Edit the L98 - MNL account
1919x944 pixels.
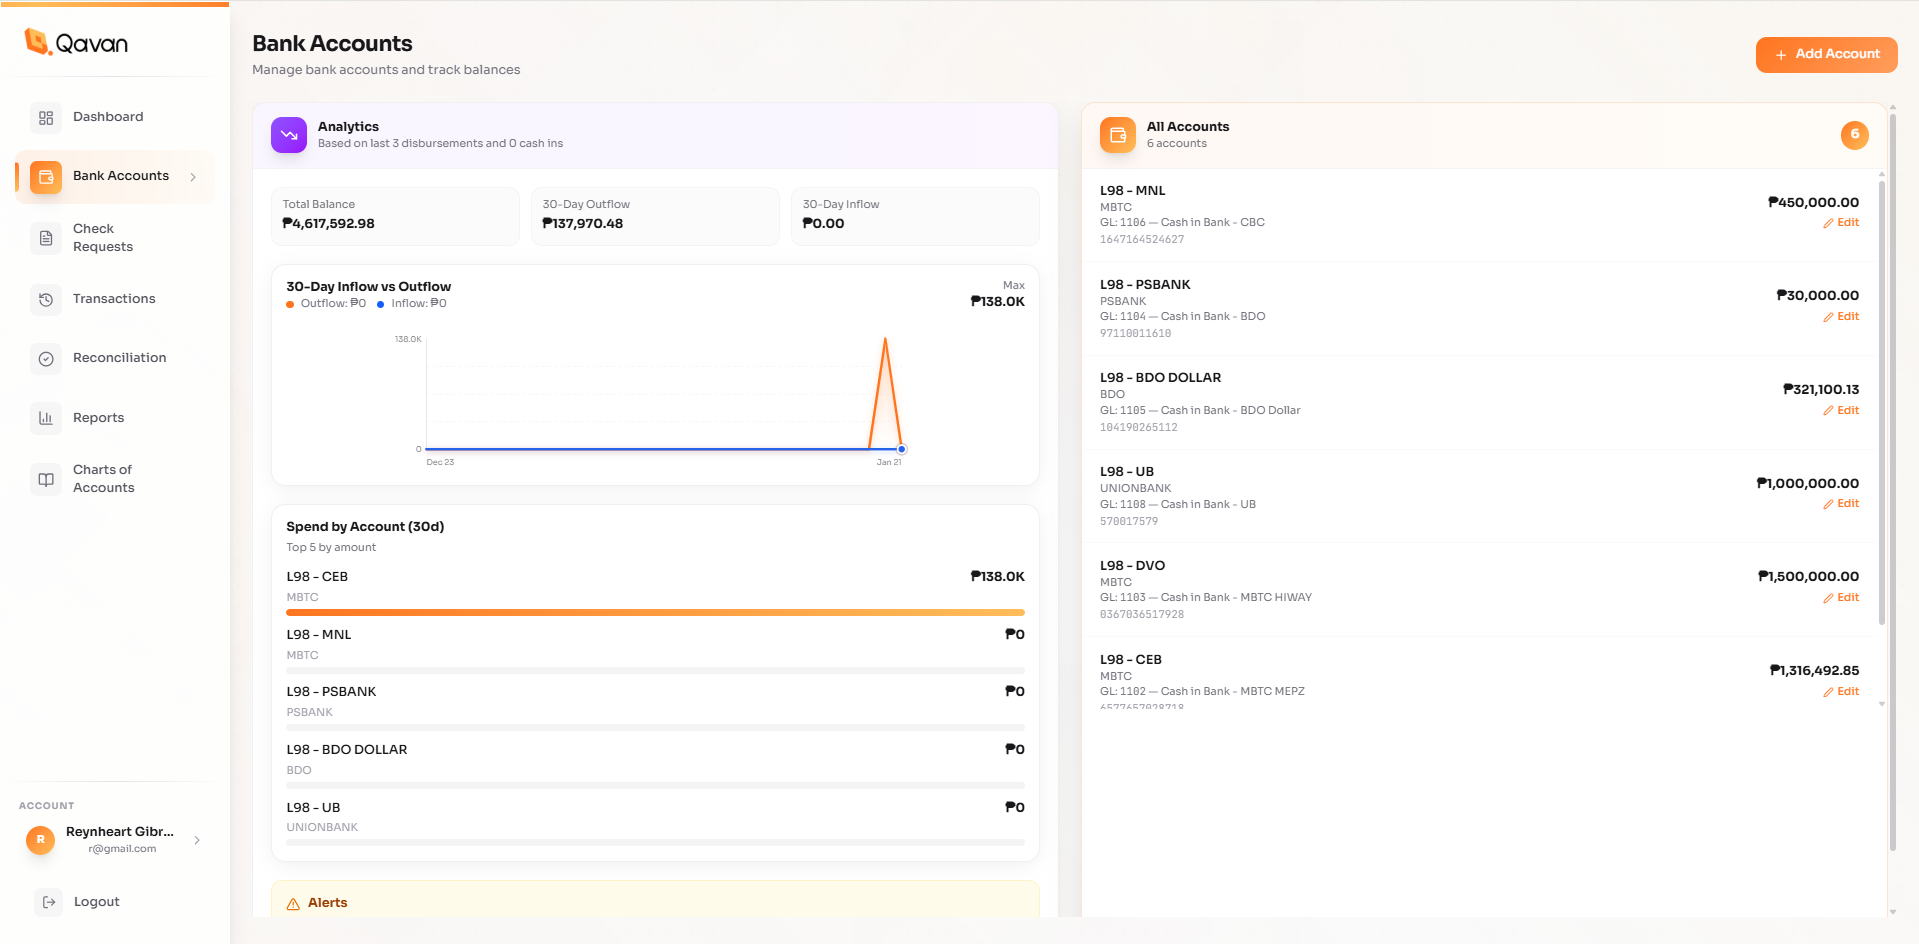(1841, 223)
